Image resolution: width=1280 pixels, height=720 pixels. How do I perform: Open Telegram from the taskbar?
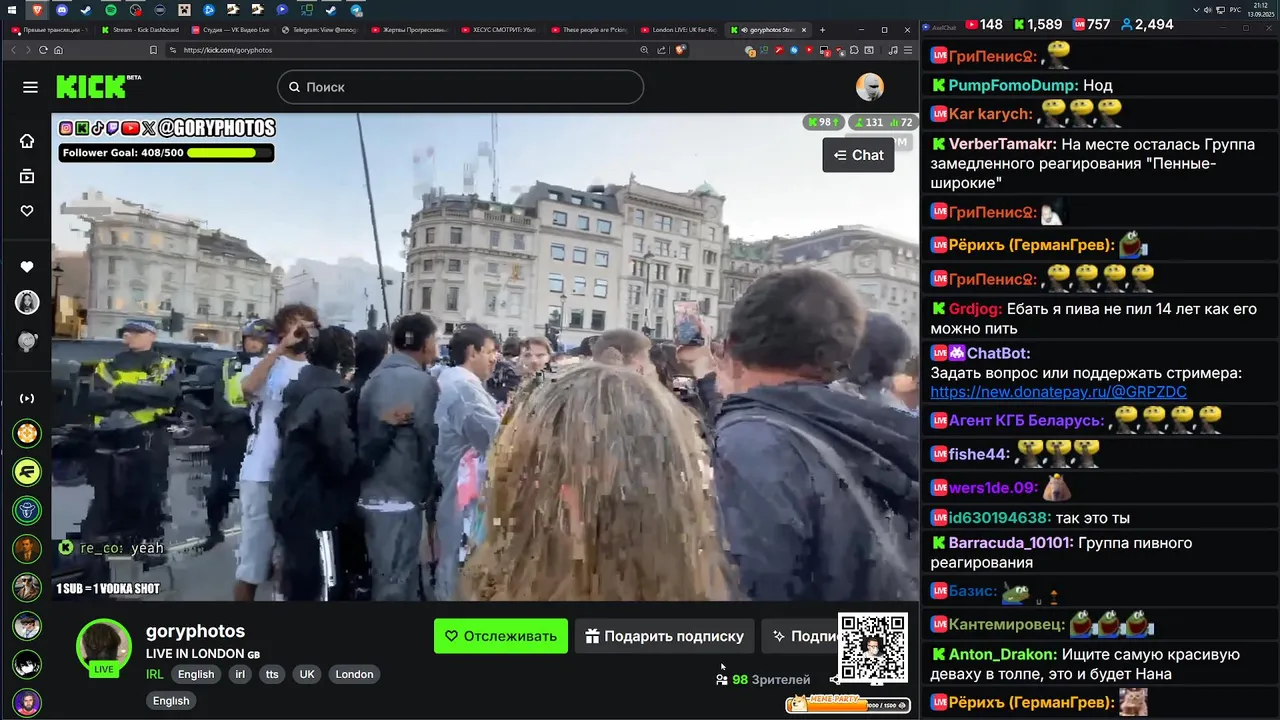pyautogui.click(x=356, y=9)
